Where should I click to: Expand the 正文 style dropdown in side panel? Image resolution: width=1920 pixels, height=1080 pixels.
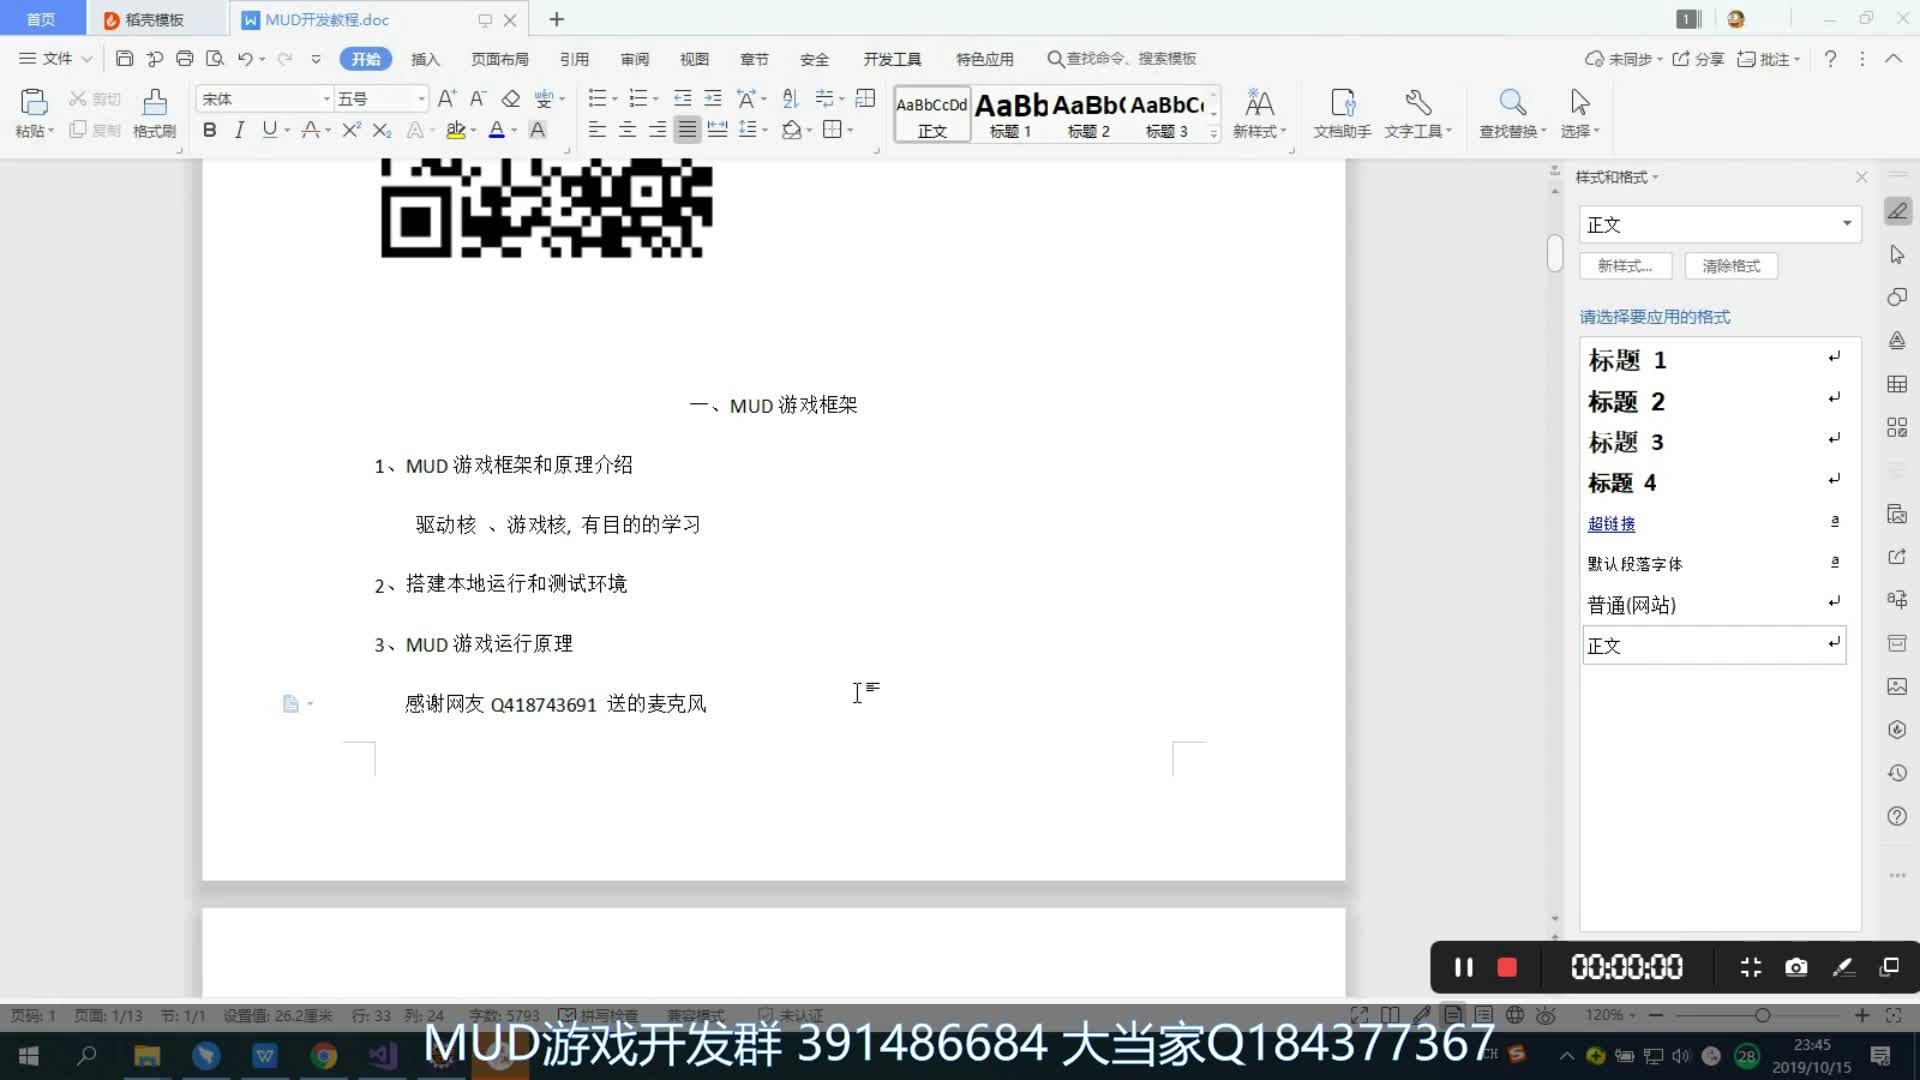point(1847,224)
